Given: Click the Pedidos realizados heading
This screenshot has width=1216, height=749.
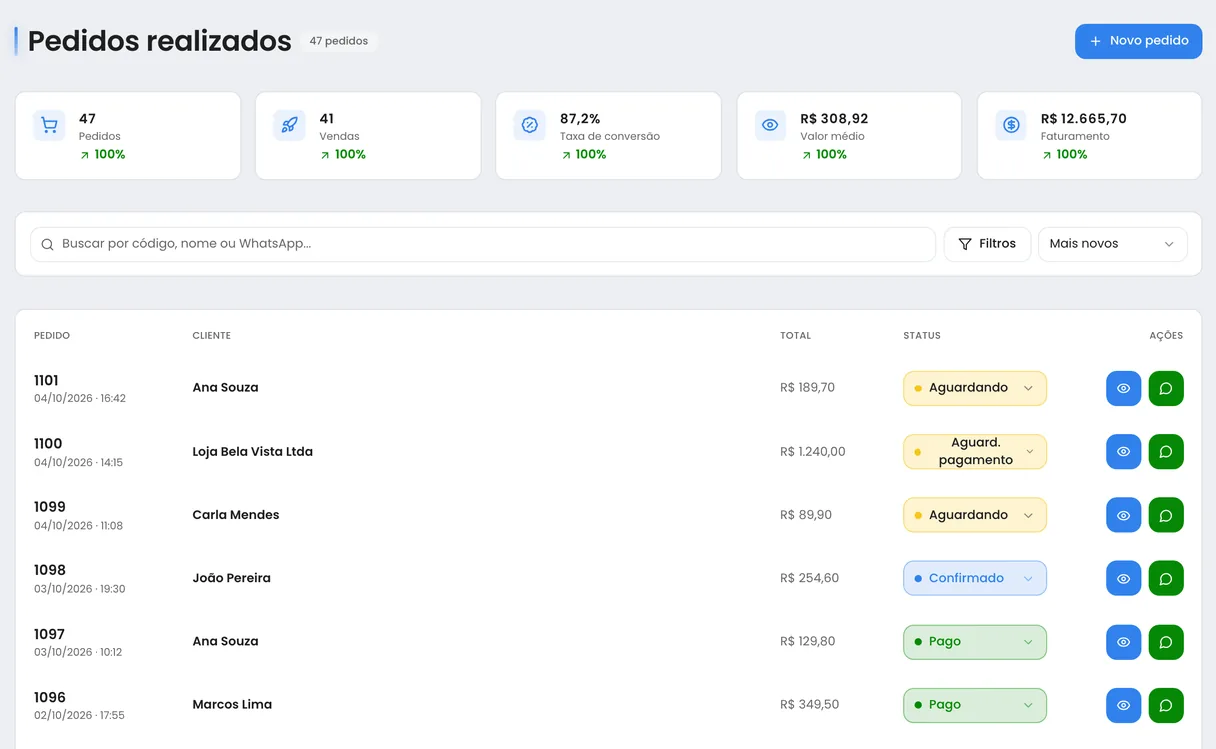Looking at the screenshot, I should (x=160, y=41).
